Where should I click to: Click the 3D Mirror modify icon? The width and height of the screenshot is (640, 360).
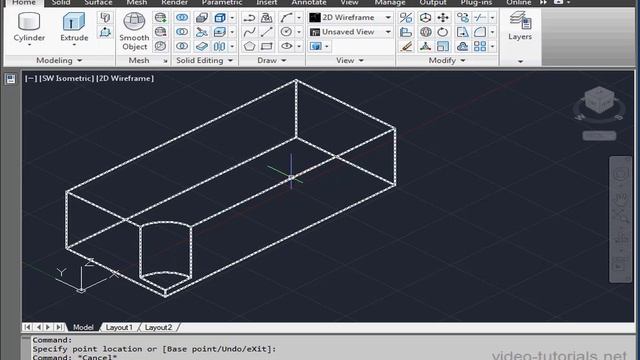406,18
